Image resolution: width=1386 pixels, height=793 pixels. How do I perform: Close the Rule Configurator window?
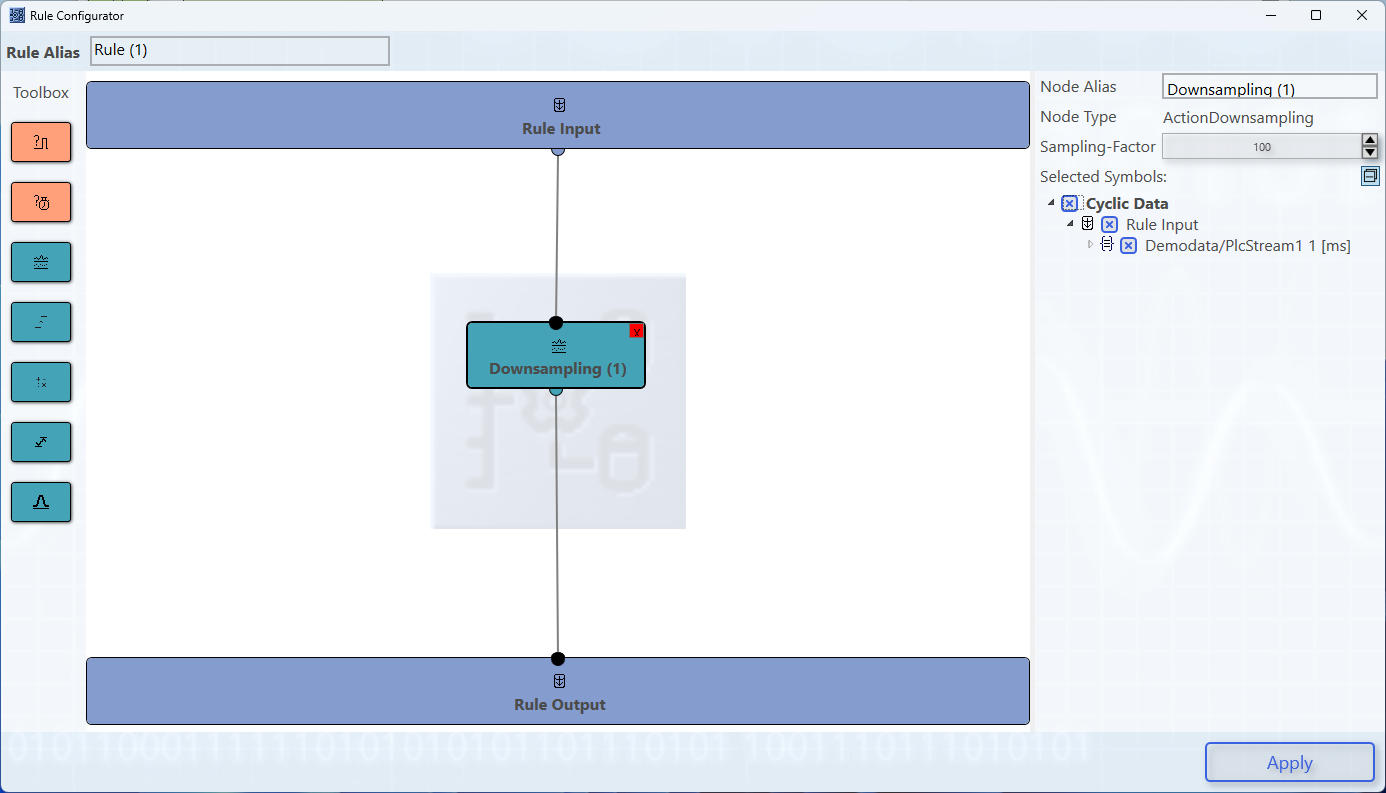[x=1362, y=15]
